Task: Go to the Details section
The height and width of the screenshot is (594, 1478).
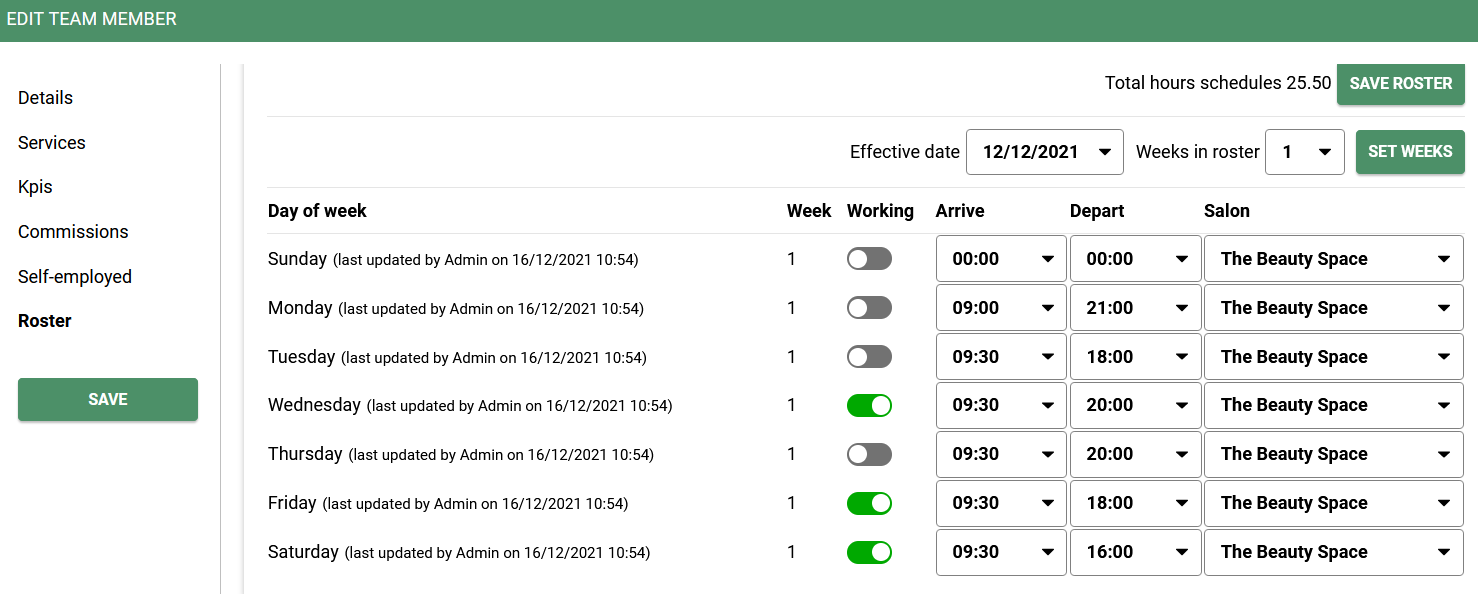Action: pos(45,98)
